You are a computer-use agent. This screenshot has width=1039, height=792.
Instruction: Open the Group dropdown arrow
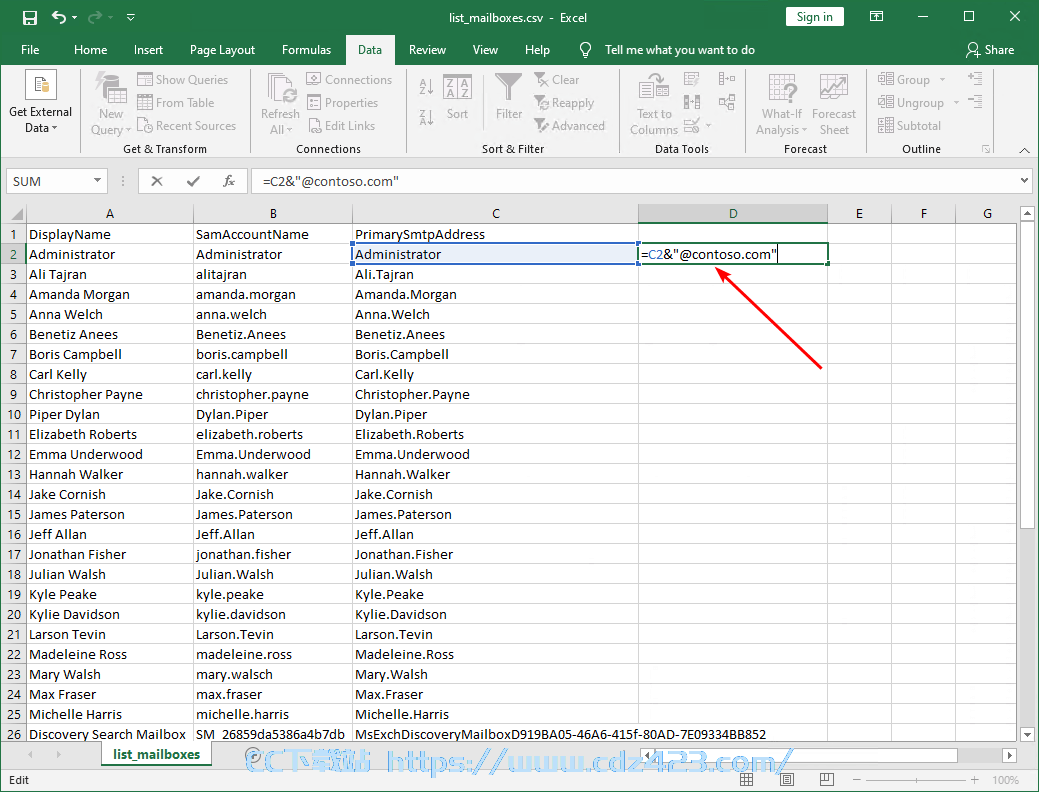point(942,80)
